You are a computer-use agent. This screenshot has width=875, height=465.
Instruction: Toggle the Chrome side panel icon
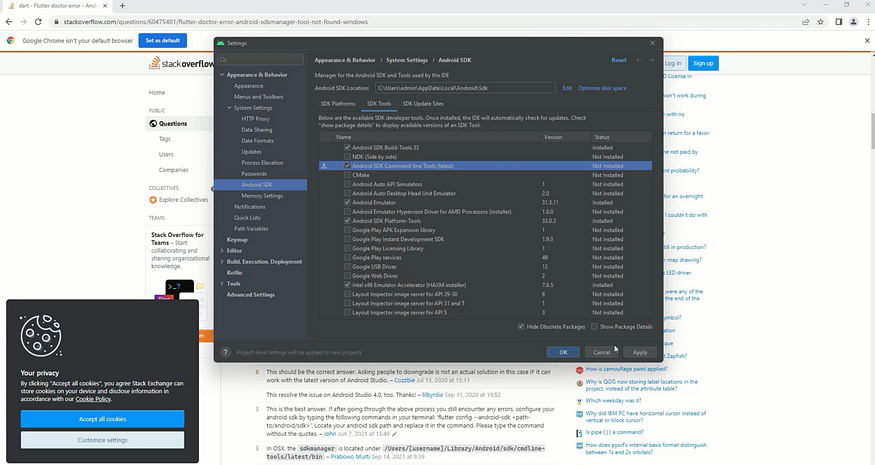coord(838,22)
